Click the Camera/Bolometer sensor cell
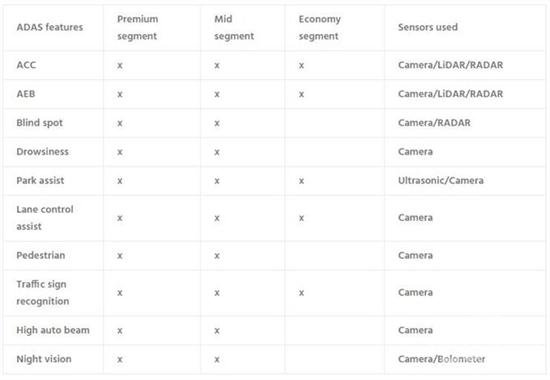Image resolution: width=550 pixels, height=380 pixels. pyautogui.click(x=441, y=359)
